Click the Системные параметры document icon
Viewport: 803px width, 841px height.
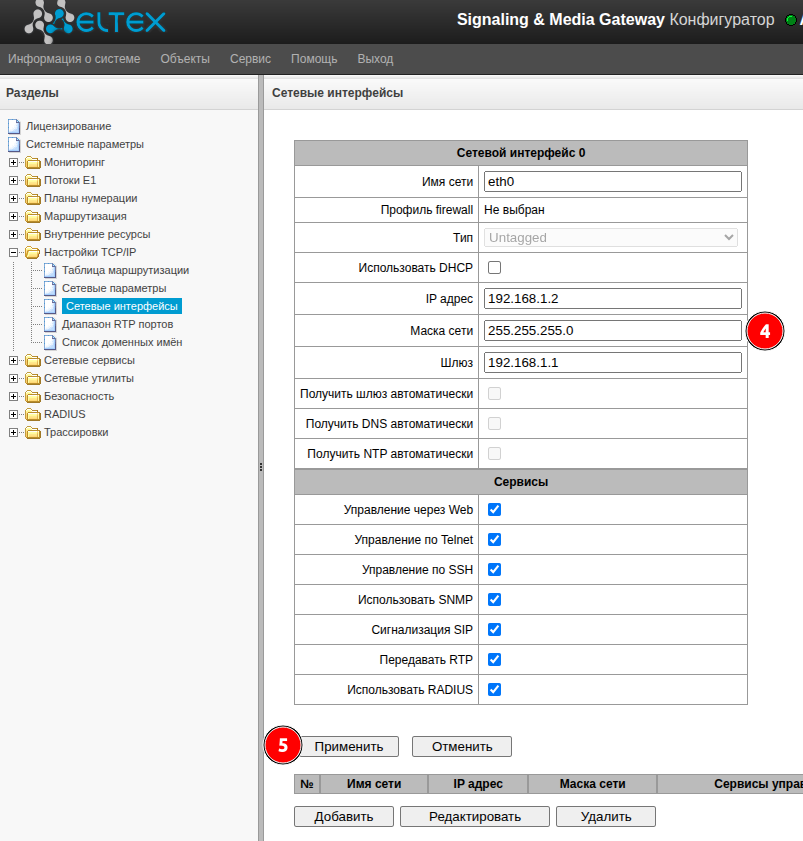[x=14, y=144]
